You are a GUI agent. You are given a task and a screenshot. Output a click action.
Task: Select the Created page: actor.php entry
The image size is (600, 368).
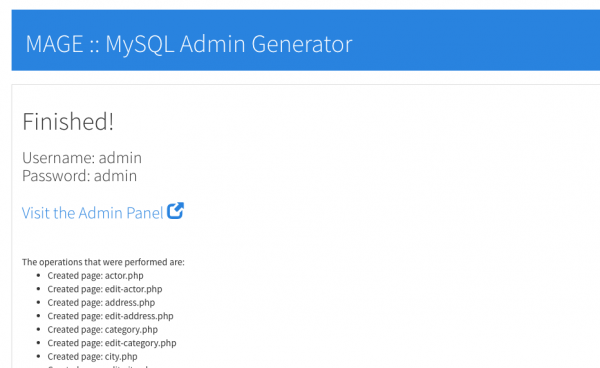point(95,276)
